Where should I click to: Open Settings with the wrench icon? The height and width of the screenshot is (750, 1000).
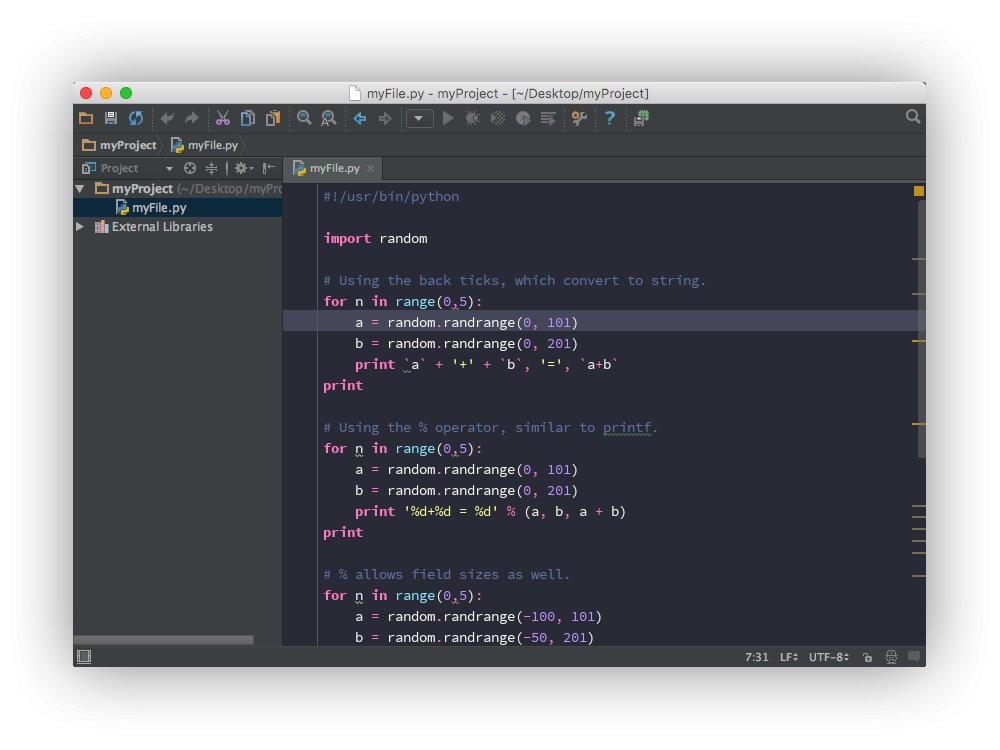pyautogui.click(x=579, y=119)
